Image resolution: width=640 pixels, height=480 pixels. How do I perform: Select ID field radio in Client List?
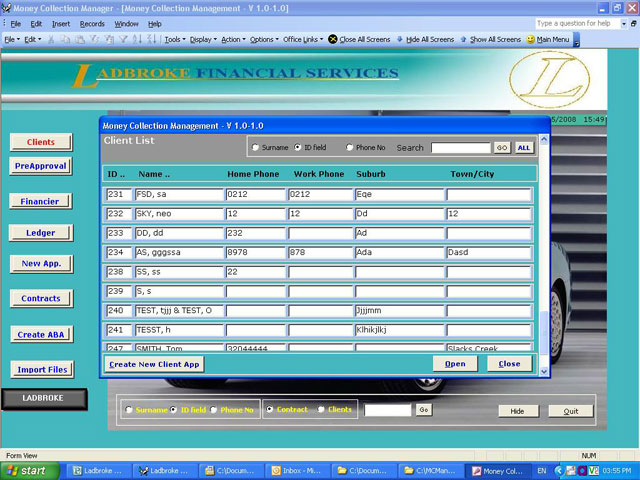[298, 147]
